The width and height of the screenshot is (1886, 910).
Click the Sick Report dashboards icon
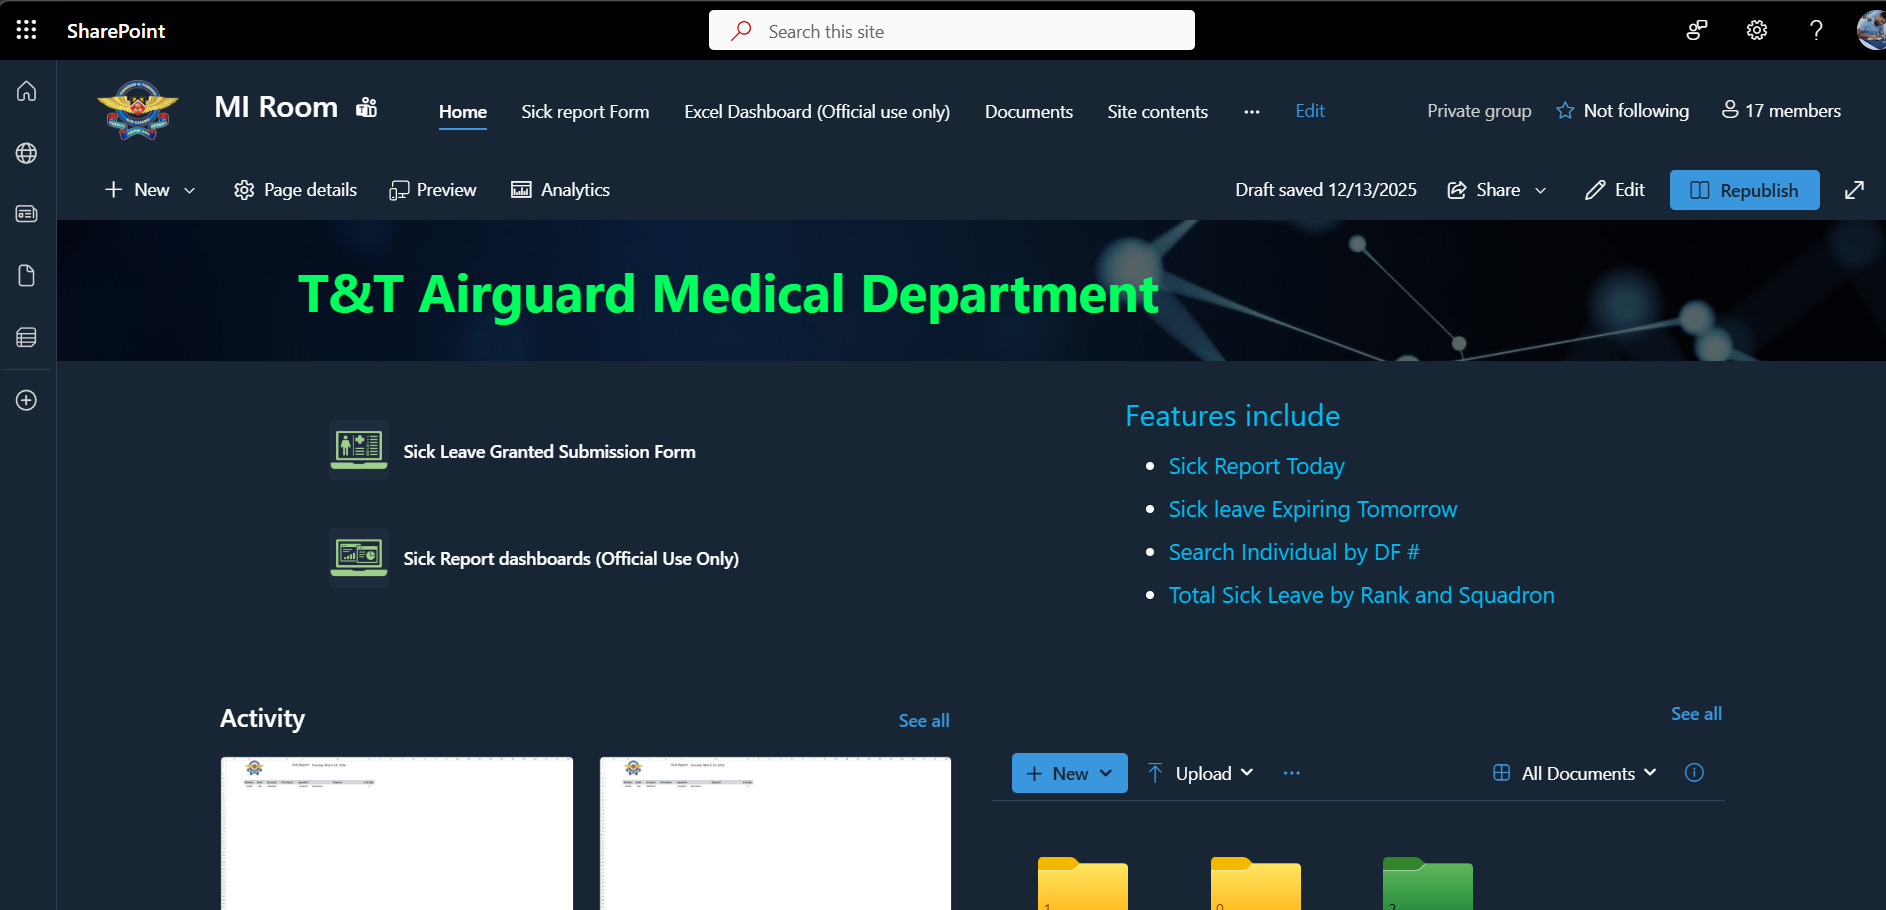359,557
